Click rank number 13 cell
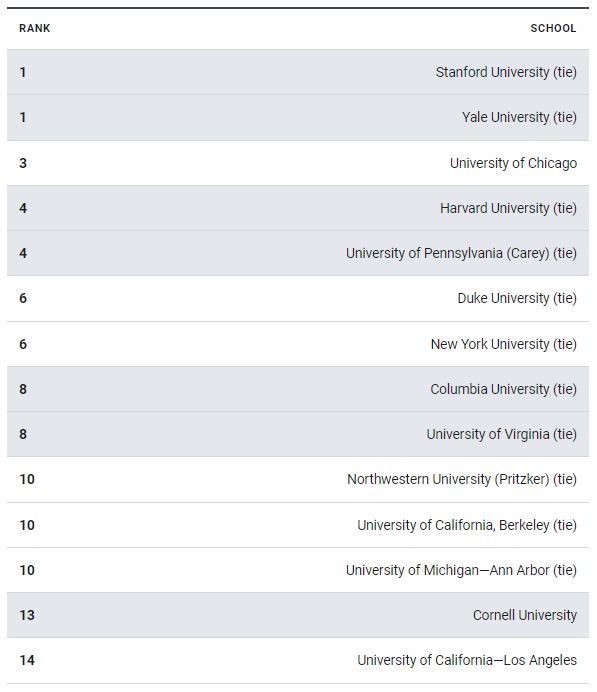The height and width of the screenshot is (692, 597). 27,615
